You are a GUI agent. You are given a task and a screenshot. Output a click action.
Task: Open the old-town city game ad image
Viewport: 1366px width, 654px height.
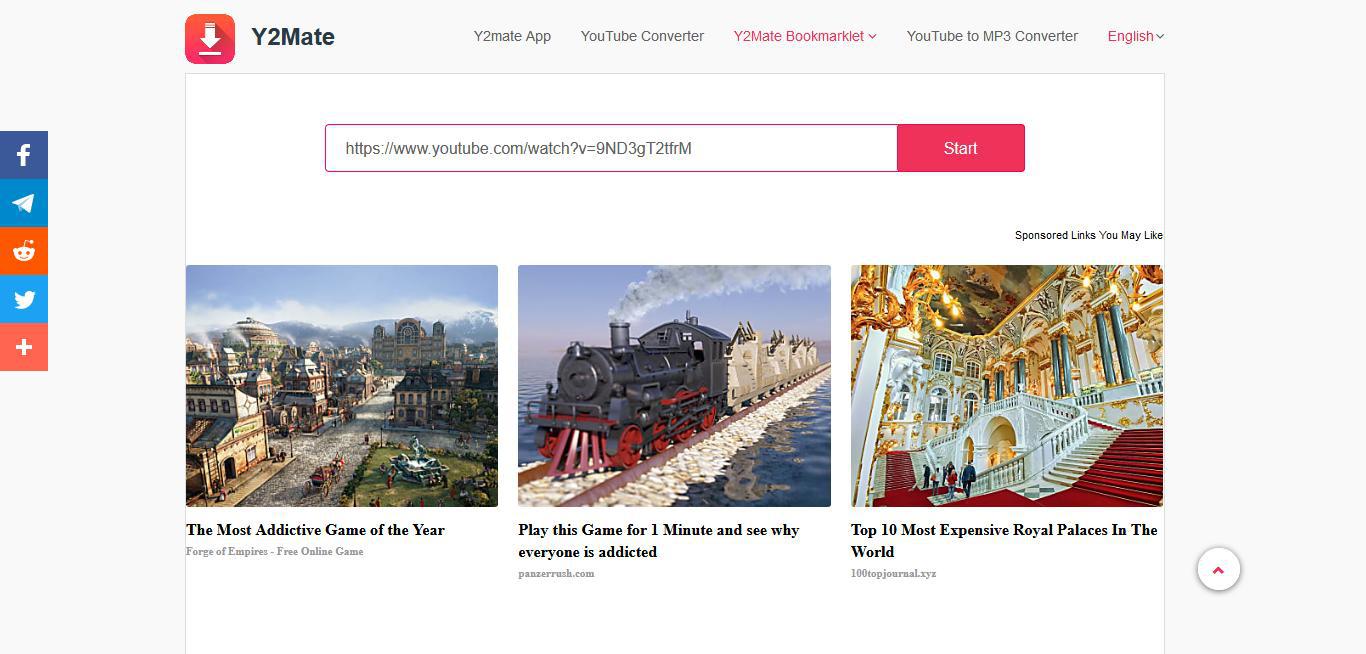tap(342, 386)
